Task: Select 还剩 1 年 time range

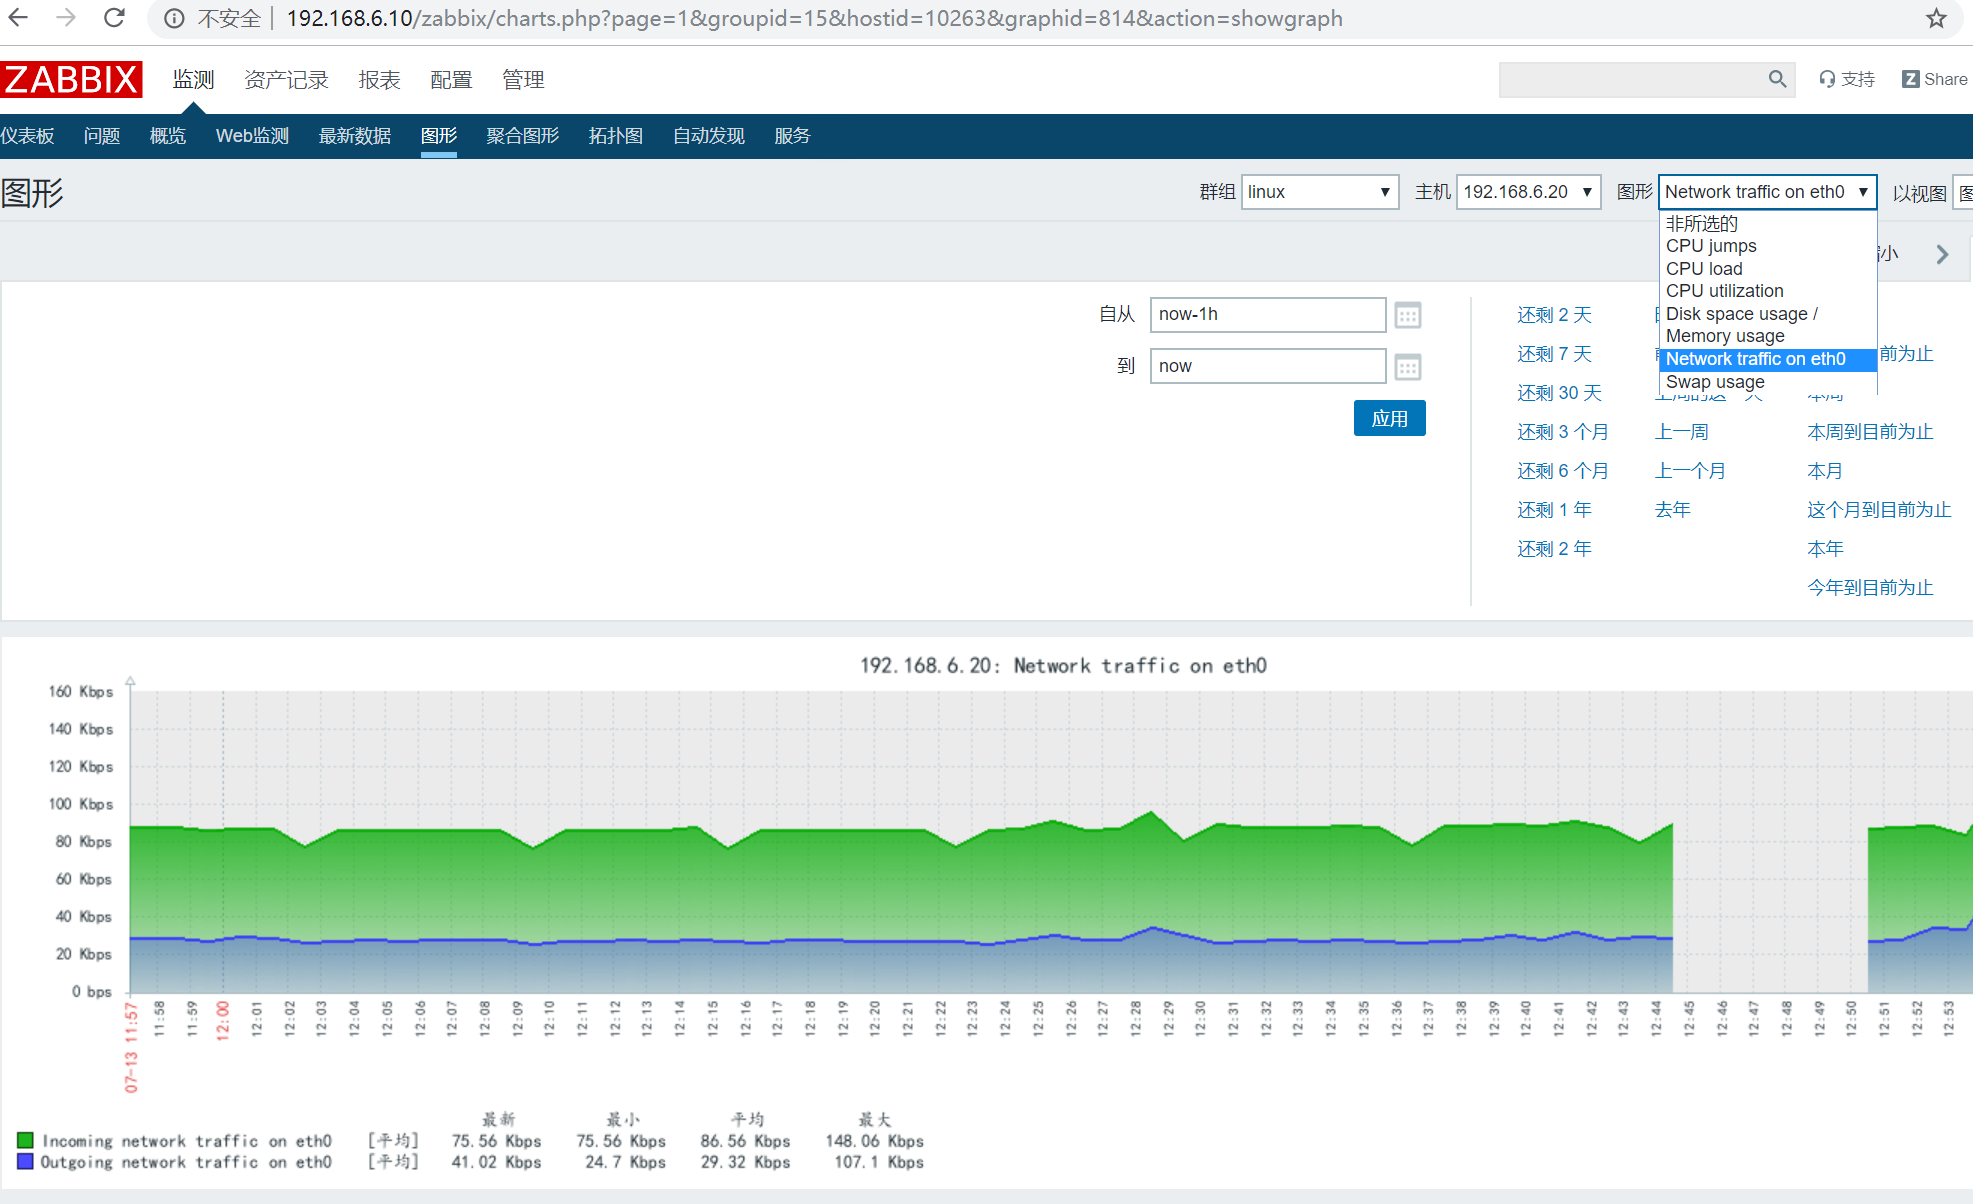Action: [1554, 510]
